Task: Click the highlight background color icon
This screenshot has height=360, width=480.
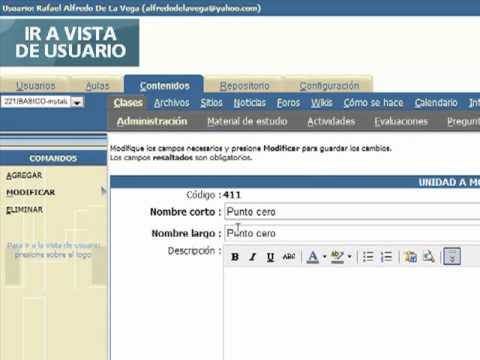Action: tap(337, 257)
